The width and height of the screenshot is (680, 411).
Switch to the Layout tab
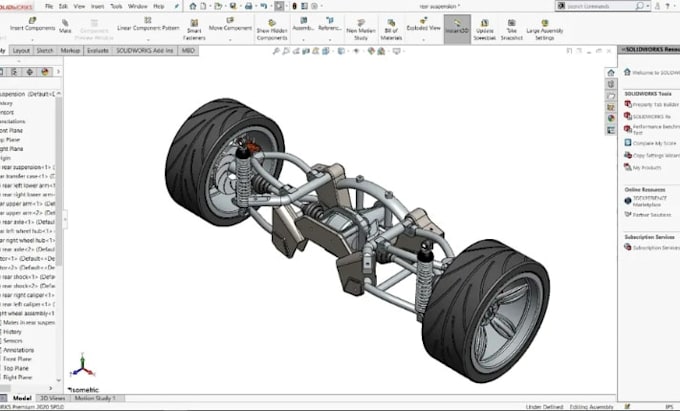21,51
